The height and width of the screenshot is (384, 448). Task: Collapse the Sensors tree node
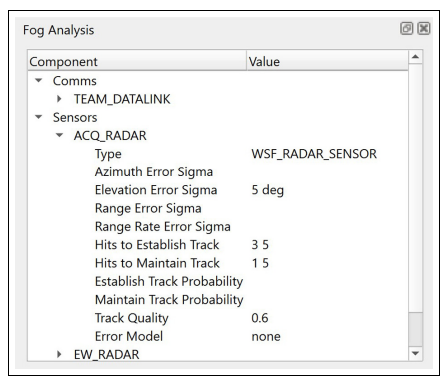(39, 117)
